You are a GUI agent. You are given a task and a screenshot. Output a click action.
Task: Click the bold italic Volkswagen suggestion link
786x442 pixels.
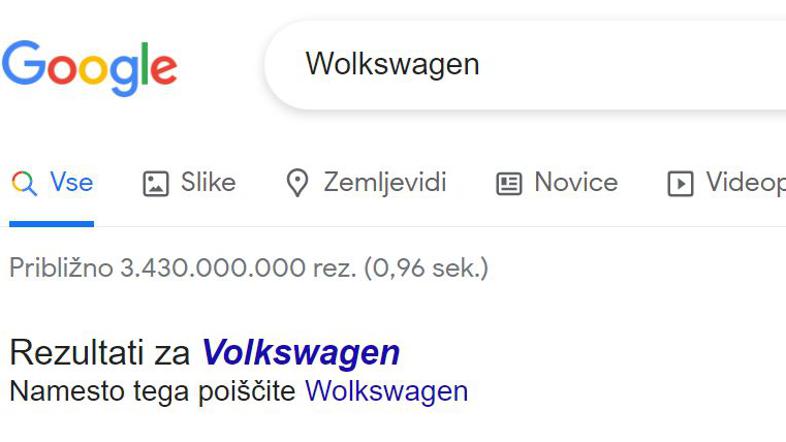[x=301, y=353]
